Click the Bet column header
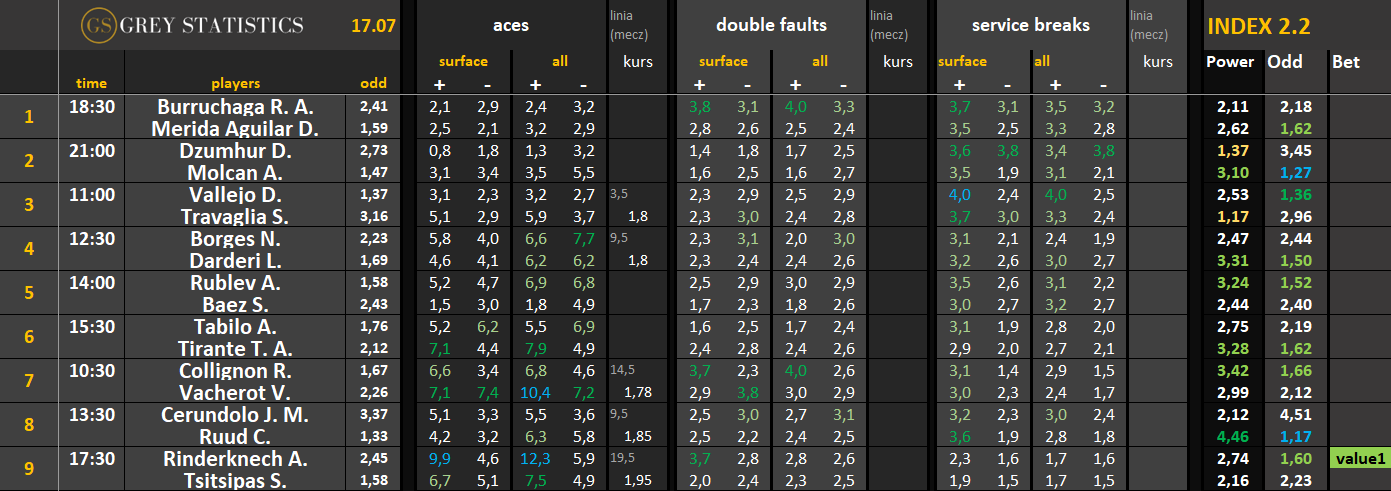The height and width of the screenshot is (491, 1391). tap(1346, 62)
